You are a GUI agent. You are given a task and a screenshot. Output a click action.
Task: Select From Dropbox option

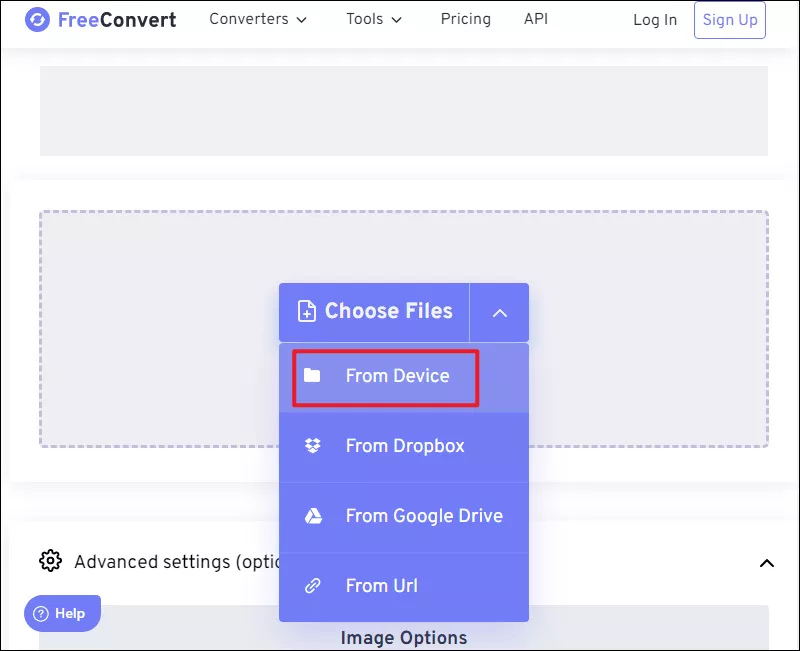pos(404,446)
